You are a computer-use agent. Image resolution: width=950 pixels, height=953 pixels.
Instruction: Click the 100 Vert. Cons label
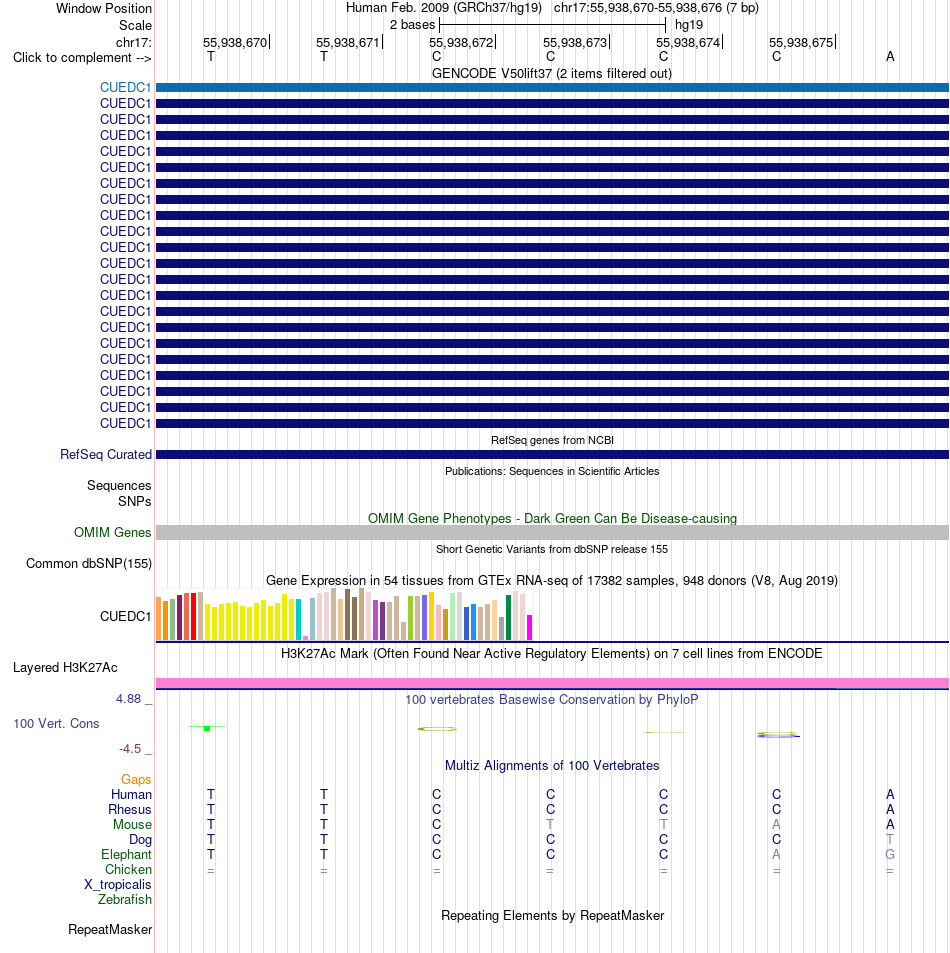tap(56, 723)
